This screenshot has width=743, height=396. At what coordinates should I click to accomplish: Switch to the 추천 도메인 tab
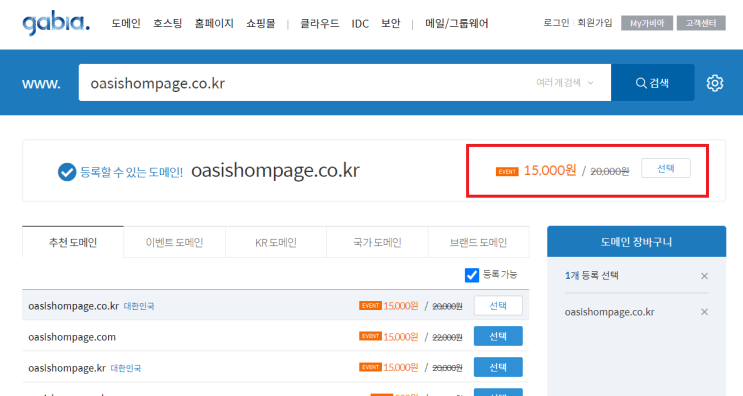coord(73,243)
